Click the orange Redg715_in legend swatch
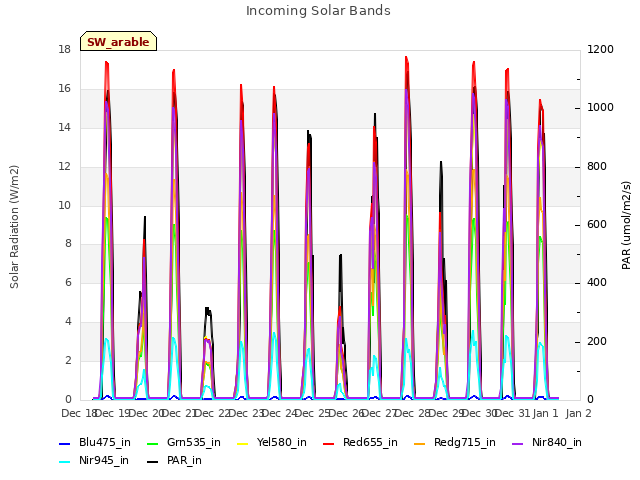This screenshot has height=480, width=640. [420, 444]
